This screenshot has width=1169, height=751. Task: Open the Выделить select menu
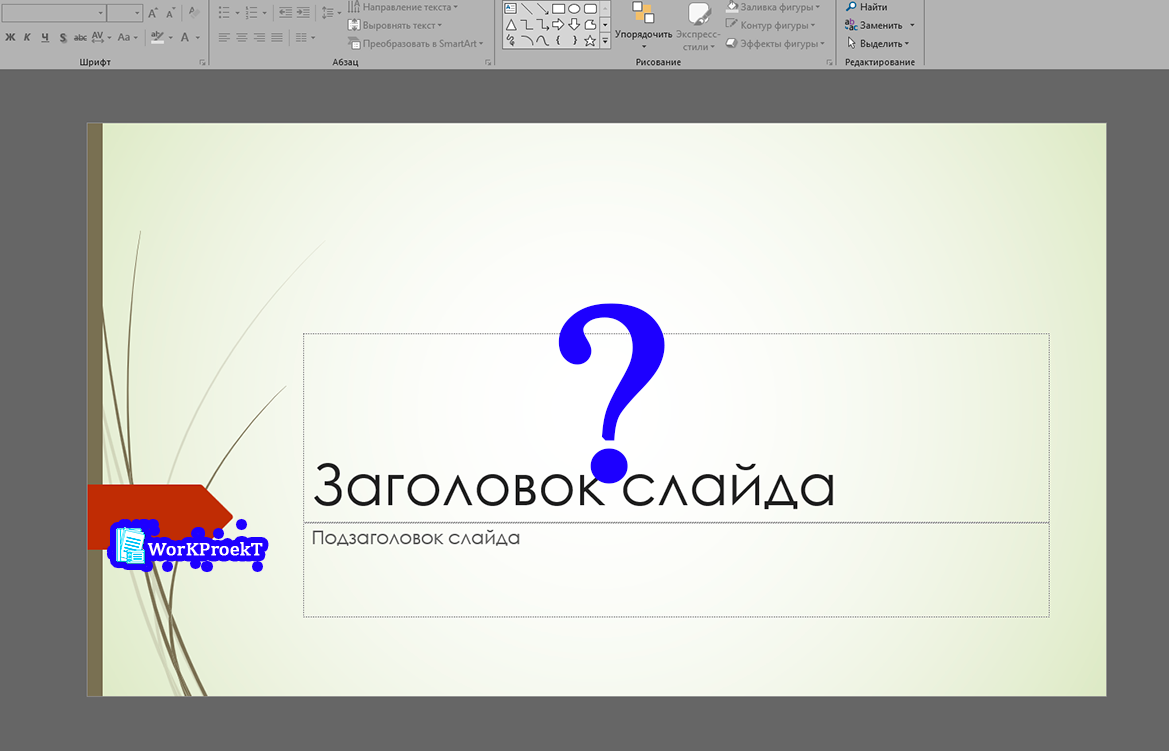[878, 43]
